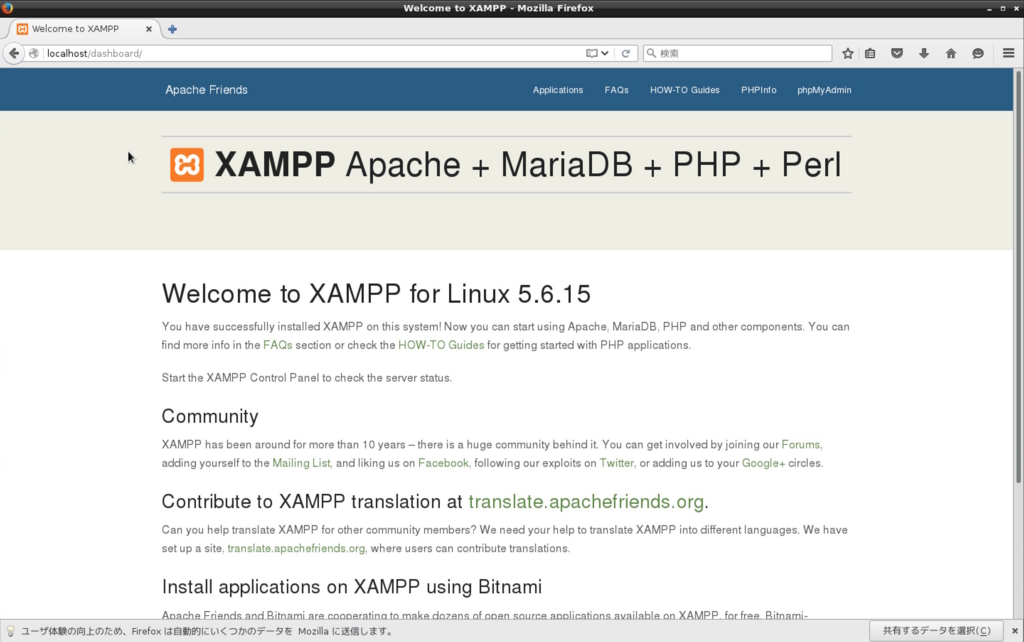Open the Forums community link

click(x=801, y=445)
